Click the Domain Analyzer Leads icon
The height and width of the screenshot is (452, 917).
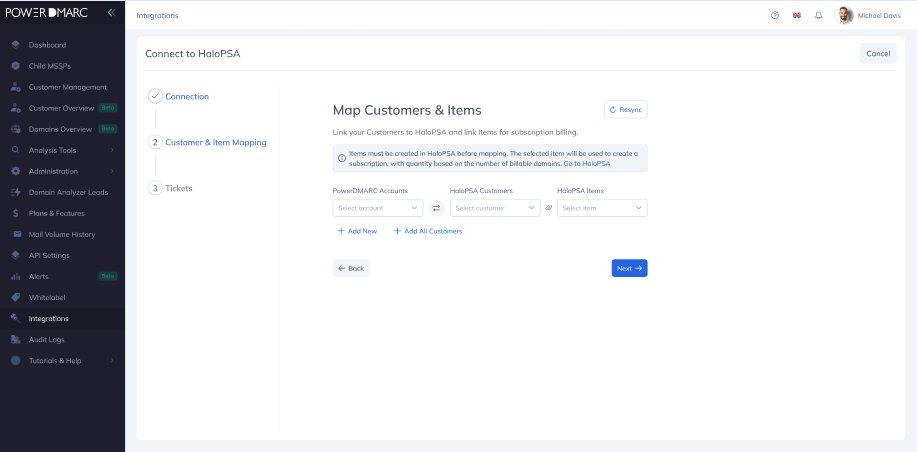coord(16,192)
